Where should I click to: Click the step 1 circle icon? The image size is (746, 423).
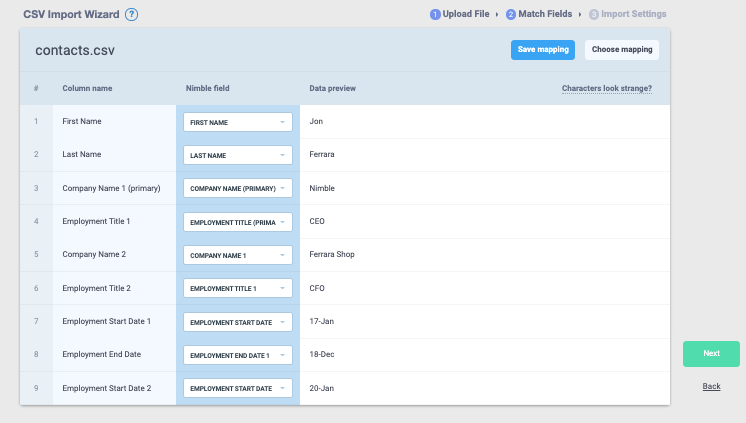(435, 14)
